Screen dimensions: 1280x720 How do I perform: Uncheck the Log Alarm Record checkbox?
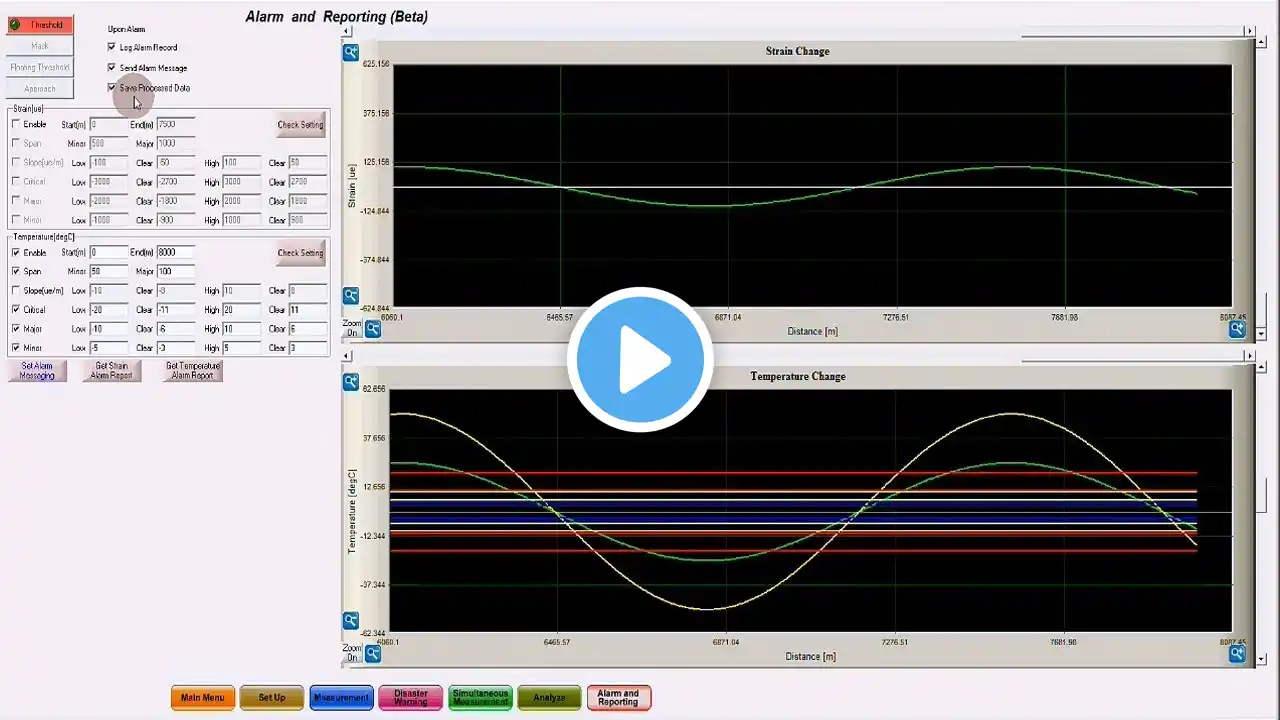(x=112, y=47)
